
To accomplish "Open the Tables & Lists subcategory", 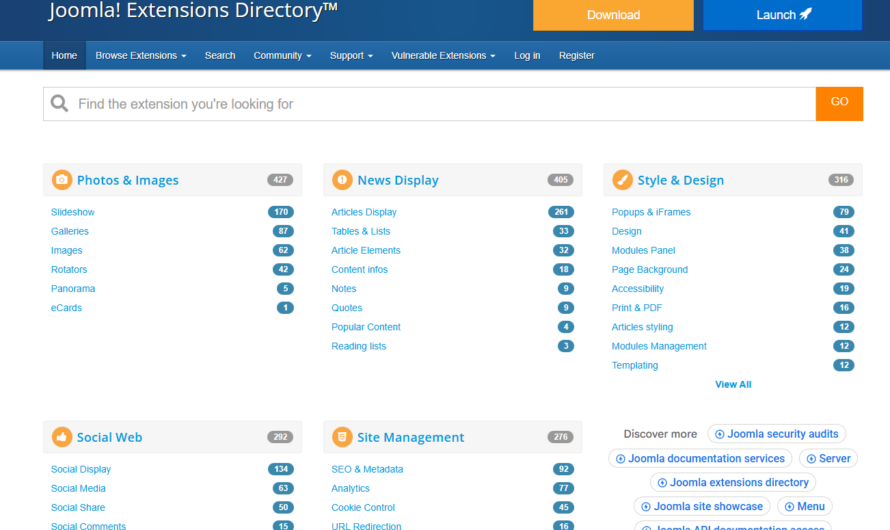I will pyautogui.click(x=361, y=232).
